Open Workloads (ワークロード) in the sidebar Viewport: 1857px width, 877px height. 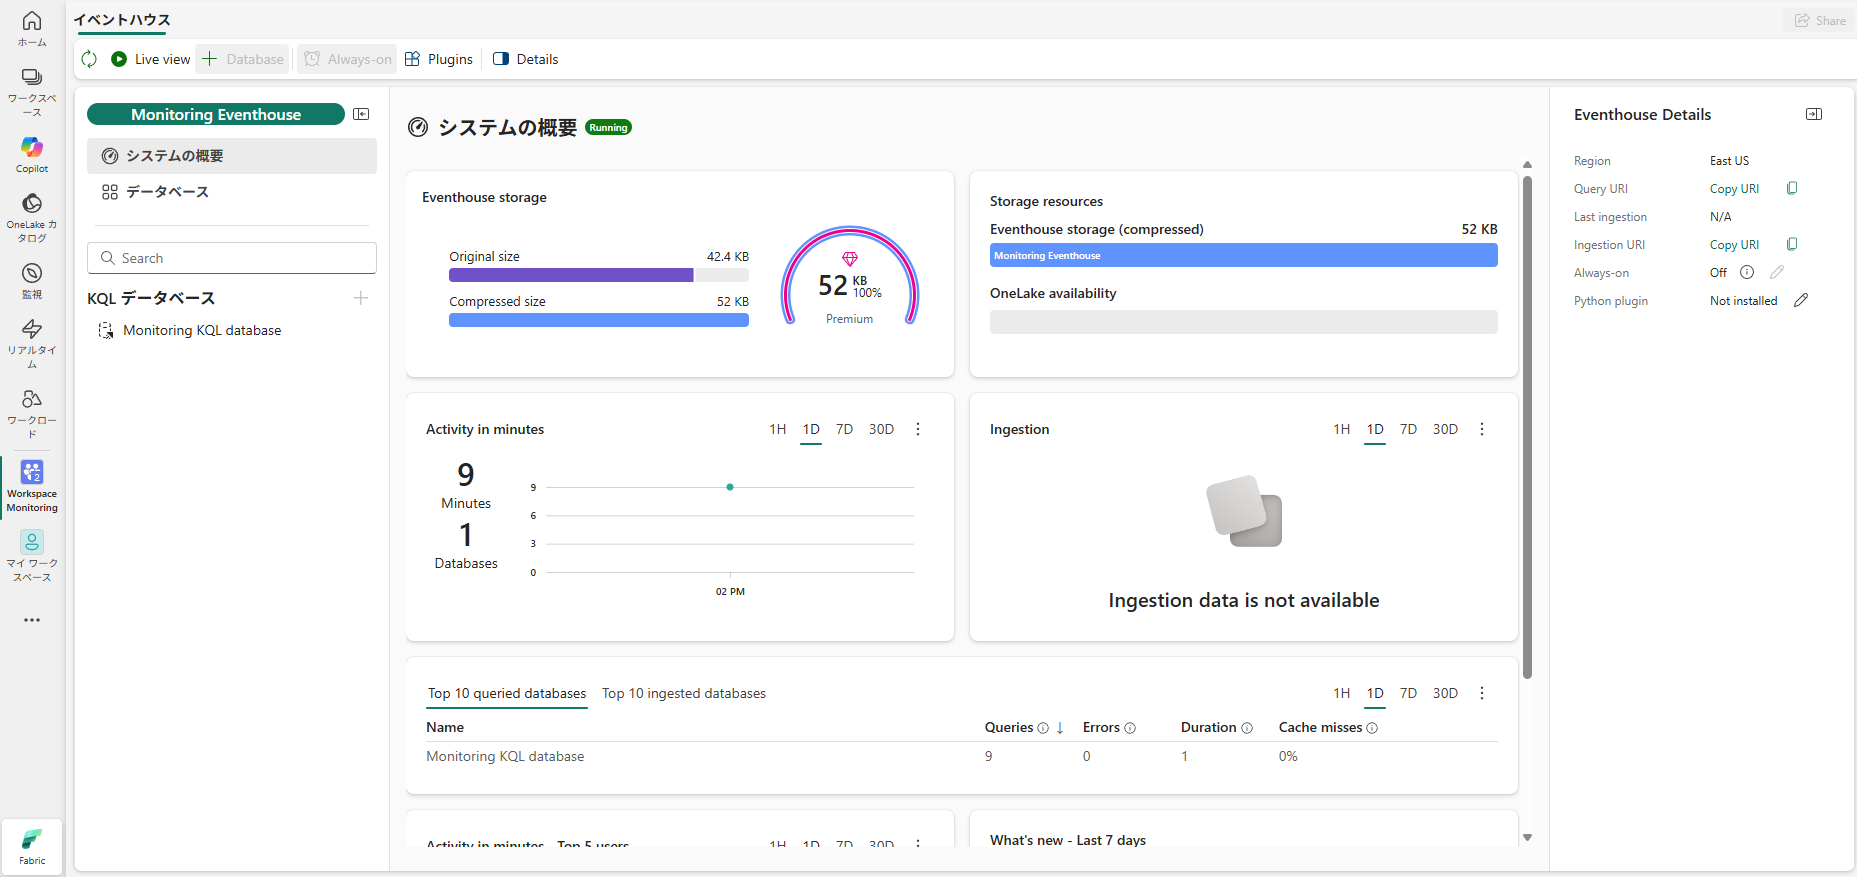pyautogui.click(x=32, y=414)
